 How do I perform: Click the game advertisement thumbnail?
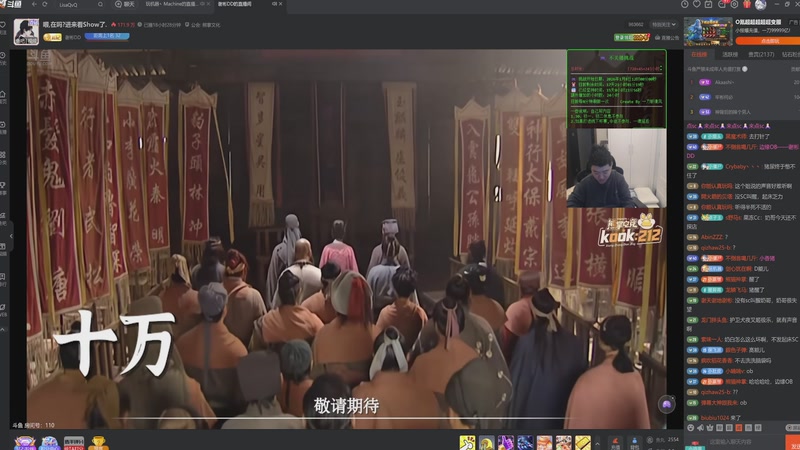pos(708,32)
